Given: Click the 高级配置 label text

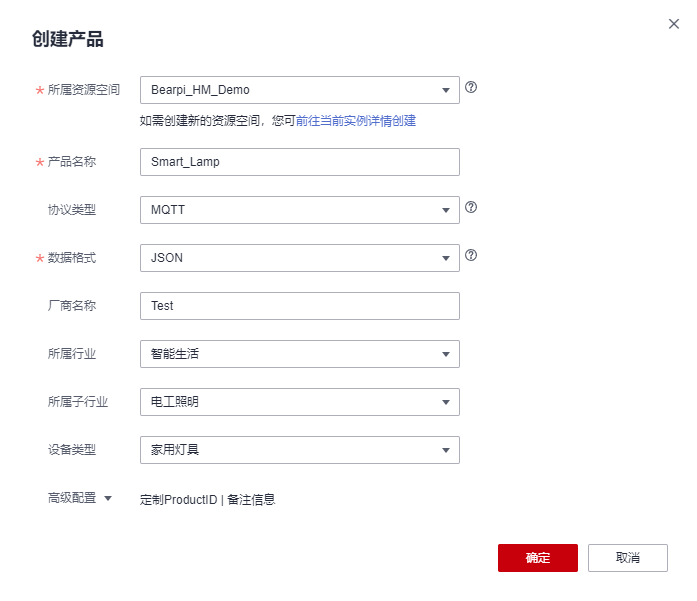Looking at the screenshot, I should point(72,497).
